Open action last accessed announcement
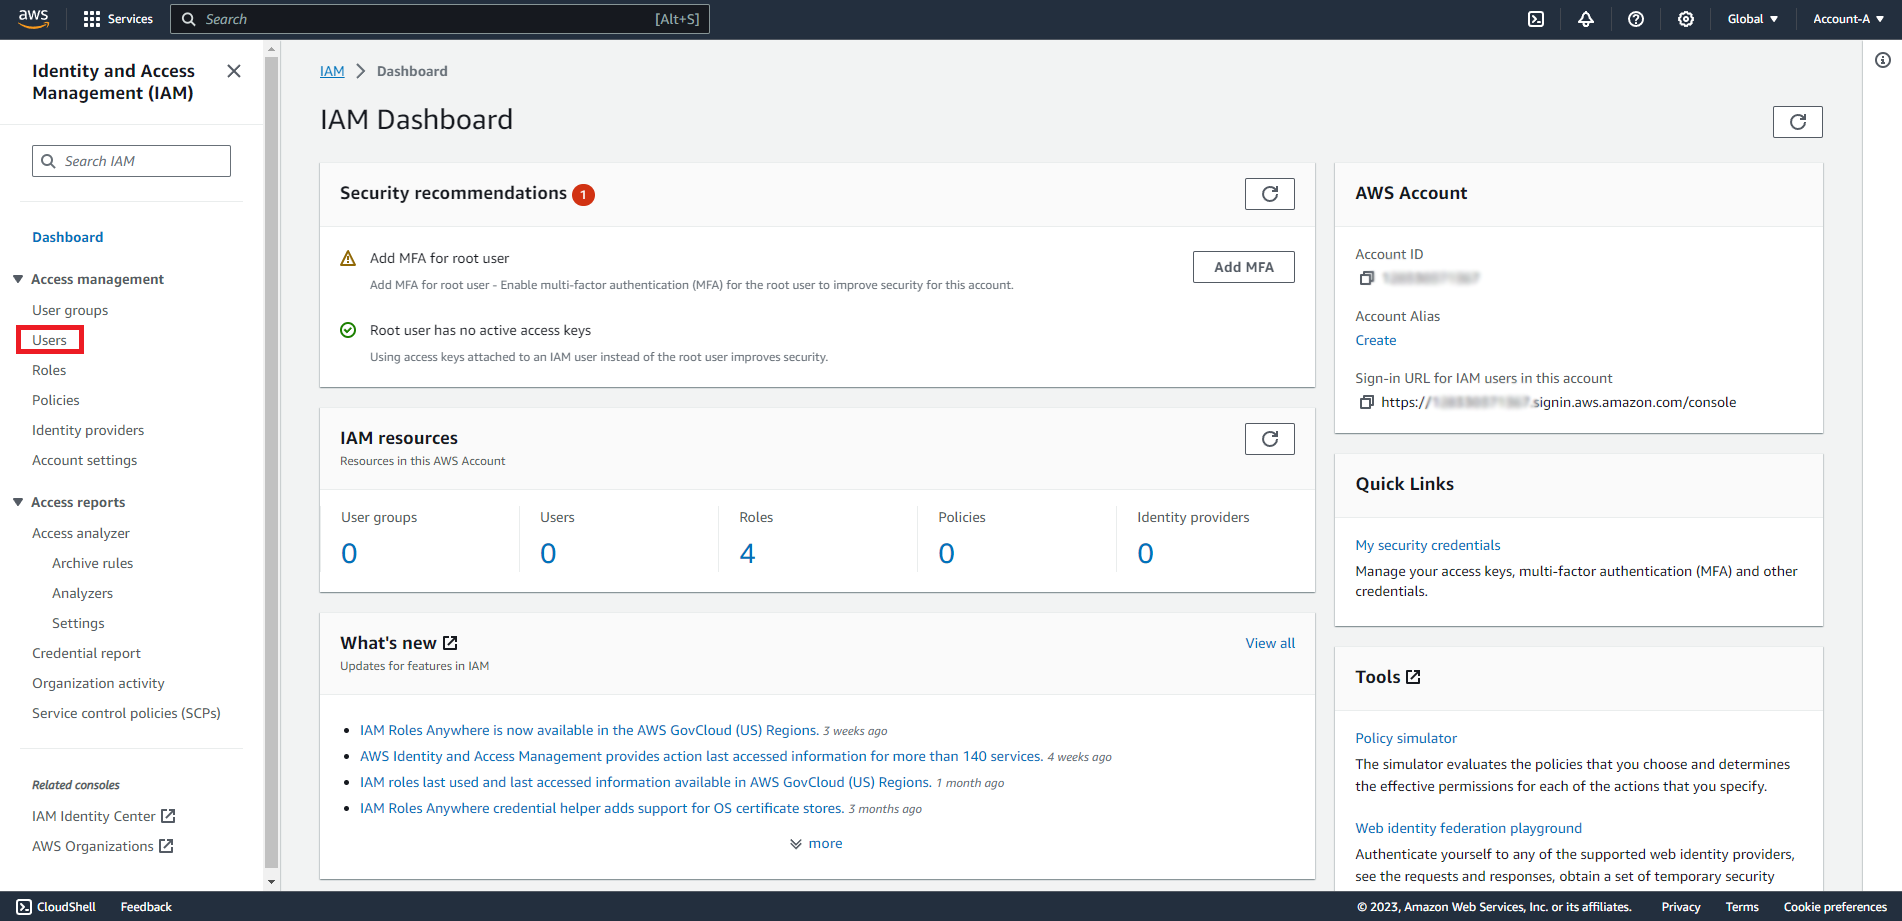This screenshot has height=921, width=1902. tap(701, 757)
